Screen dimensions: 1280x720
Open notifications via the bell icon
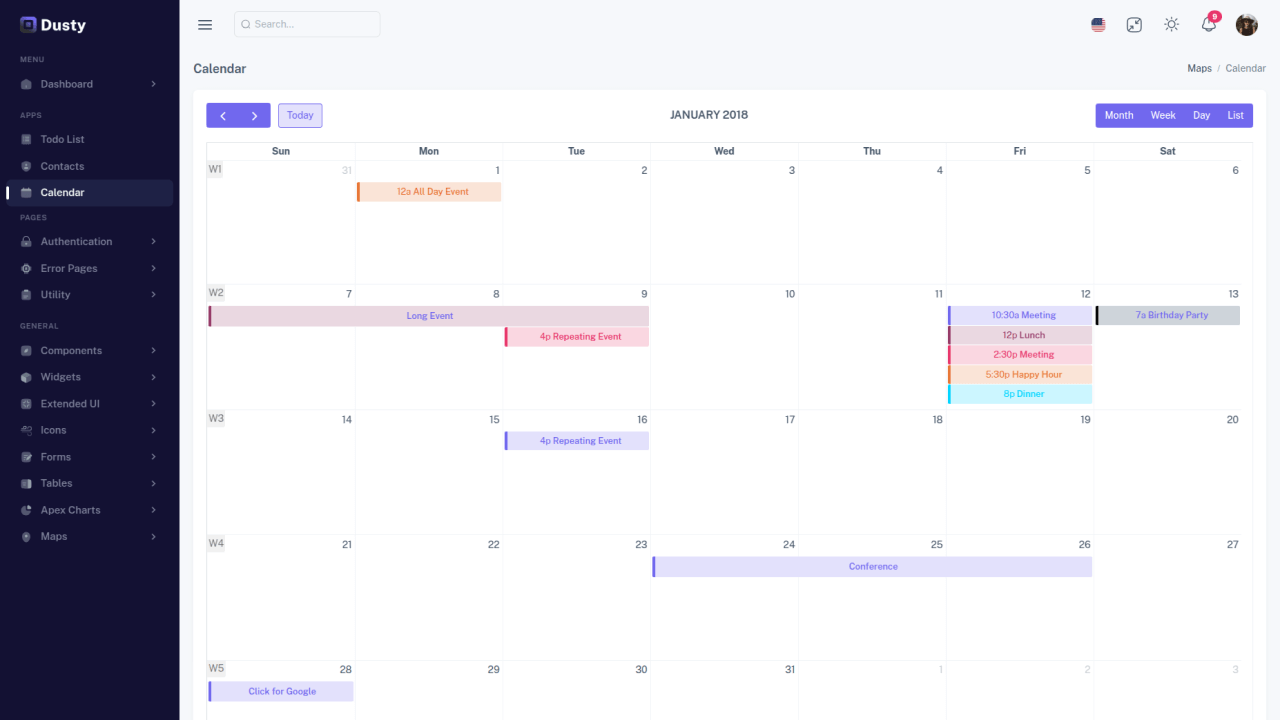pos(1208,24)
